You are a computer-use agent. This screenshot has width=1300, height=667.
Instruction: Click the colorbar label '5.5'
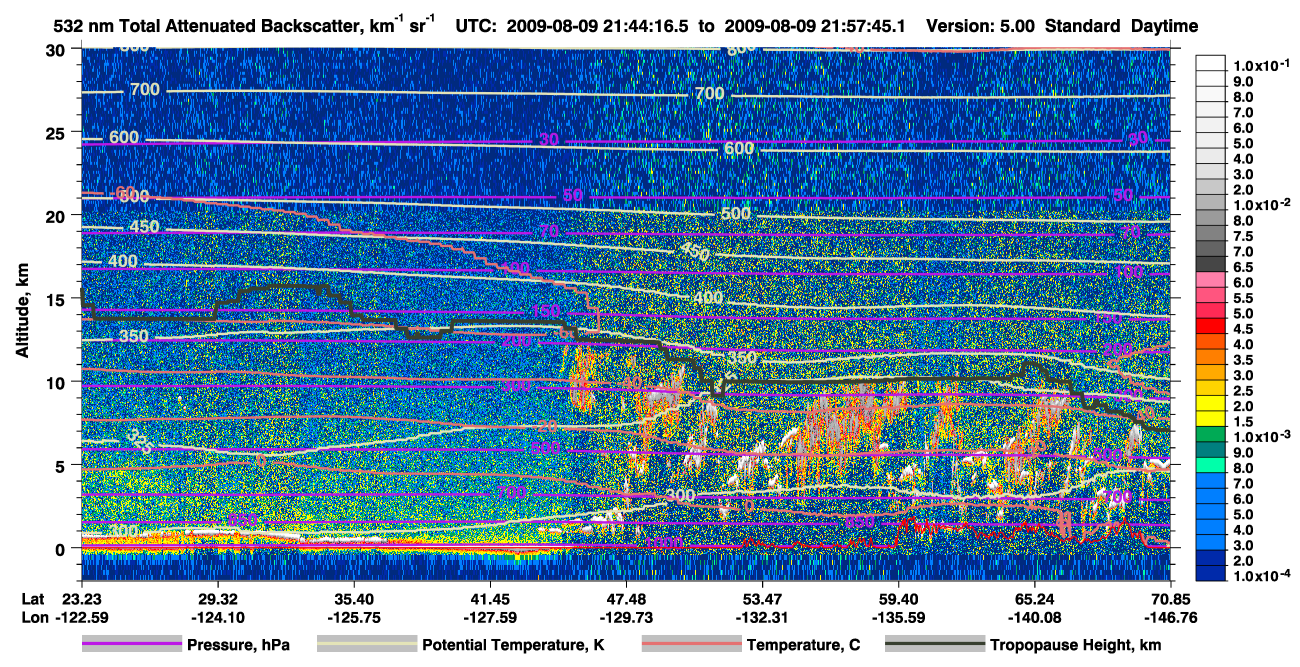pyautogui.click(x=1243, y=297)
